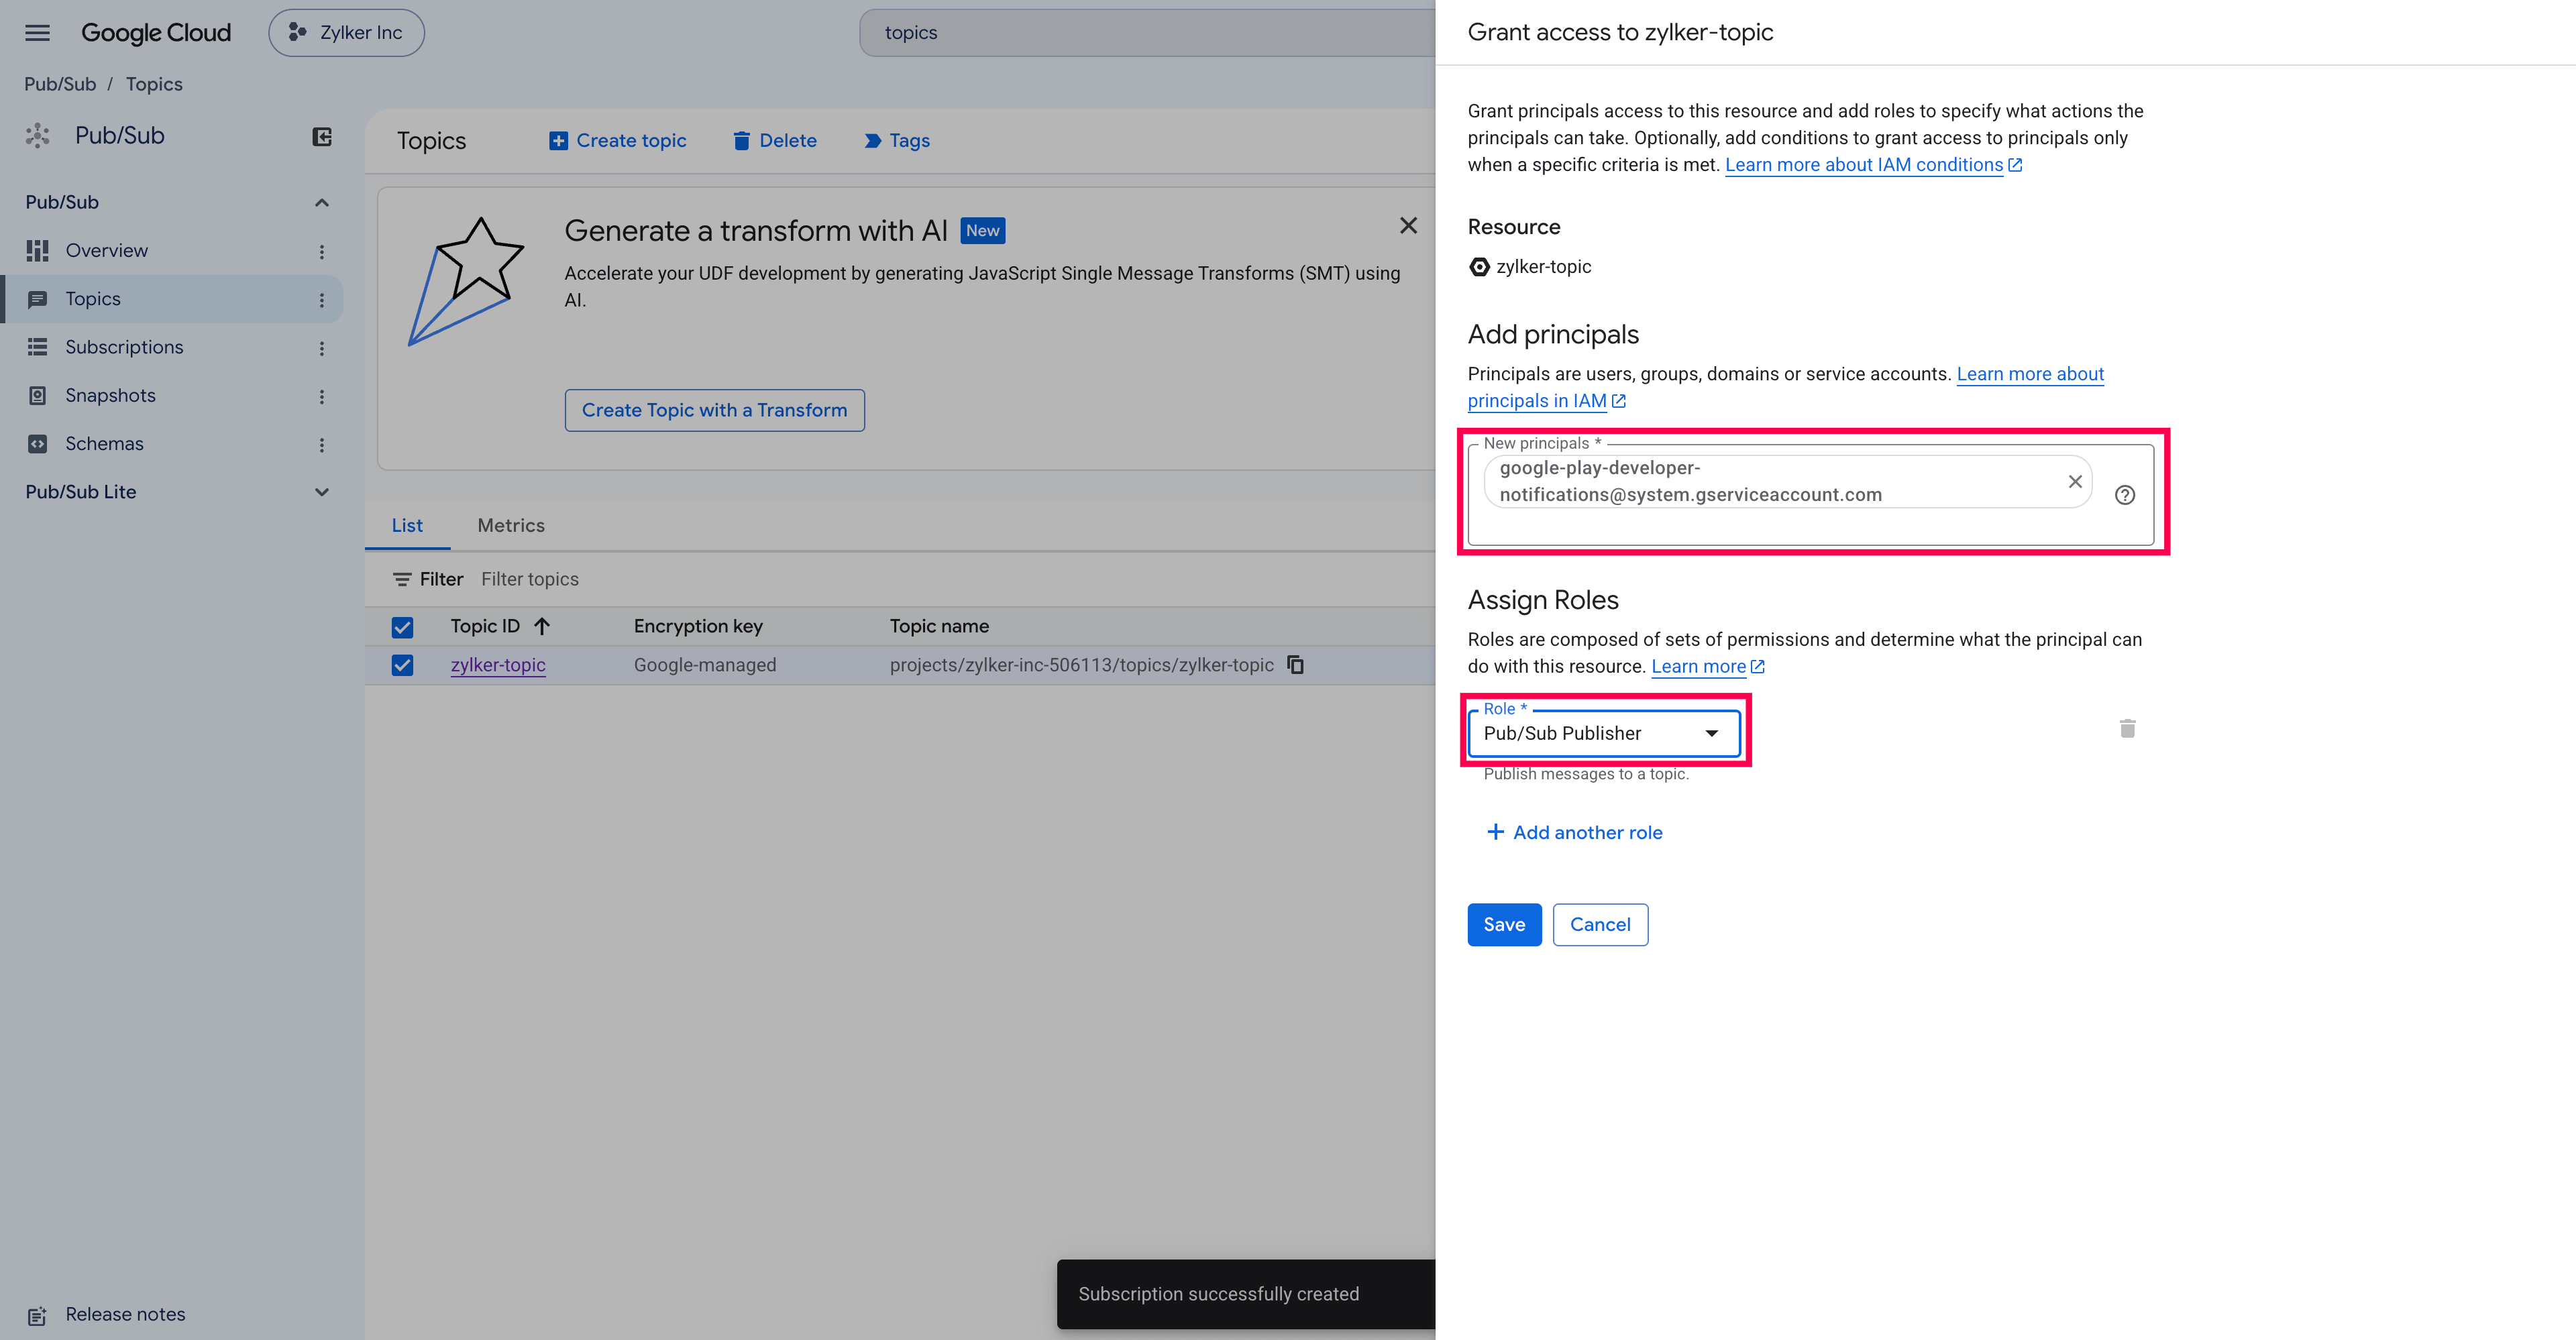Open Learn more about principals in IAM
The width and height of the screenshot is (2576, 1340).
[x=1786, y=388]
